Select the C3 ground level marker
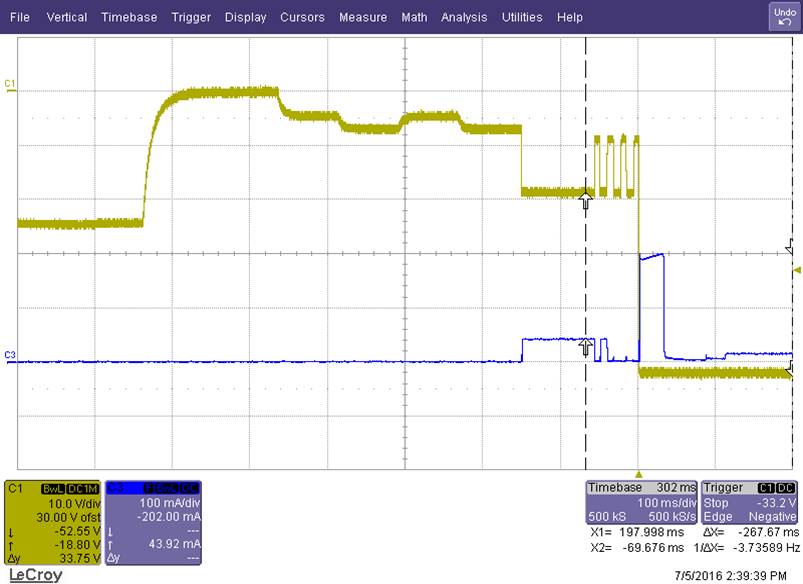803x584 pixels. [x=10, y=357]
